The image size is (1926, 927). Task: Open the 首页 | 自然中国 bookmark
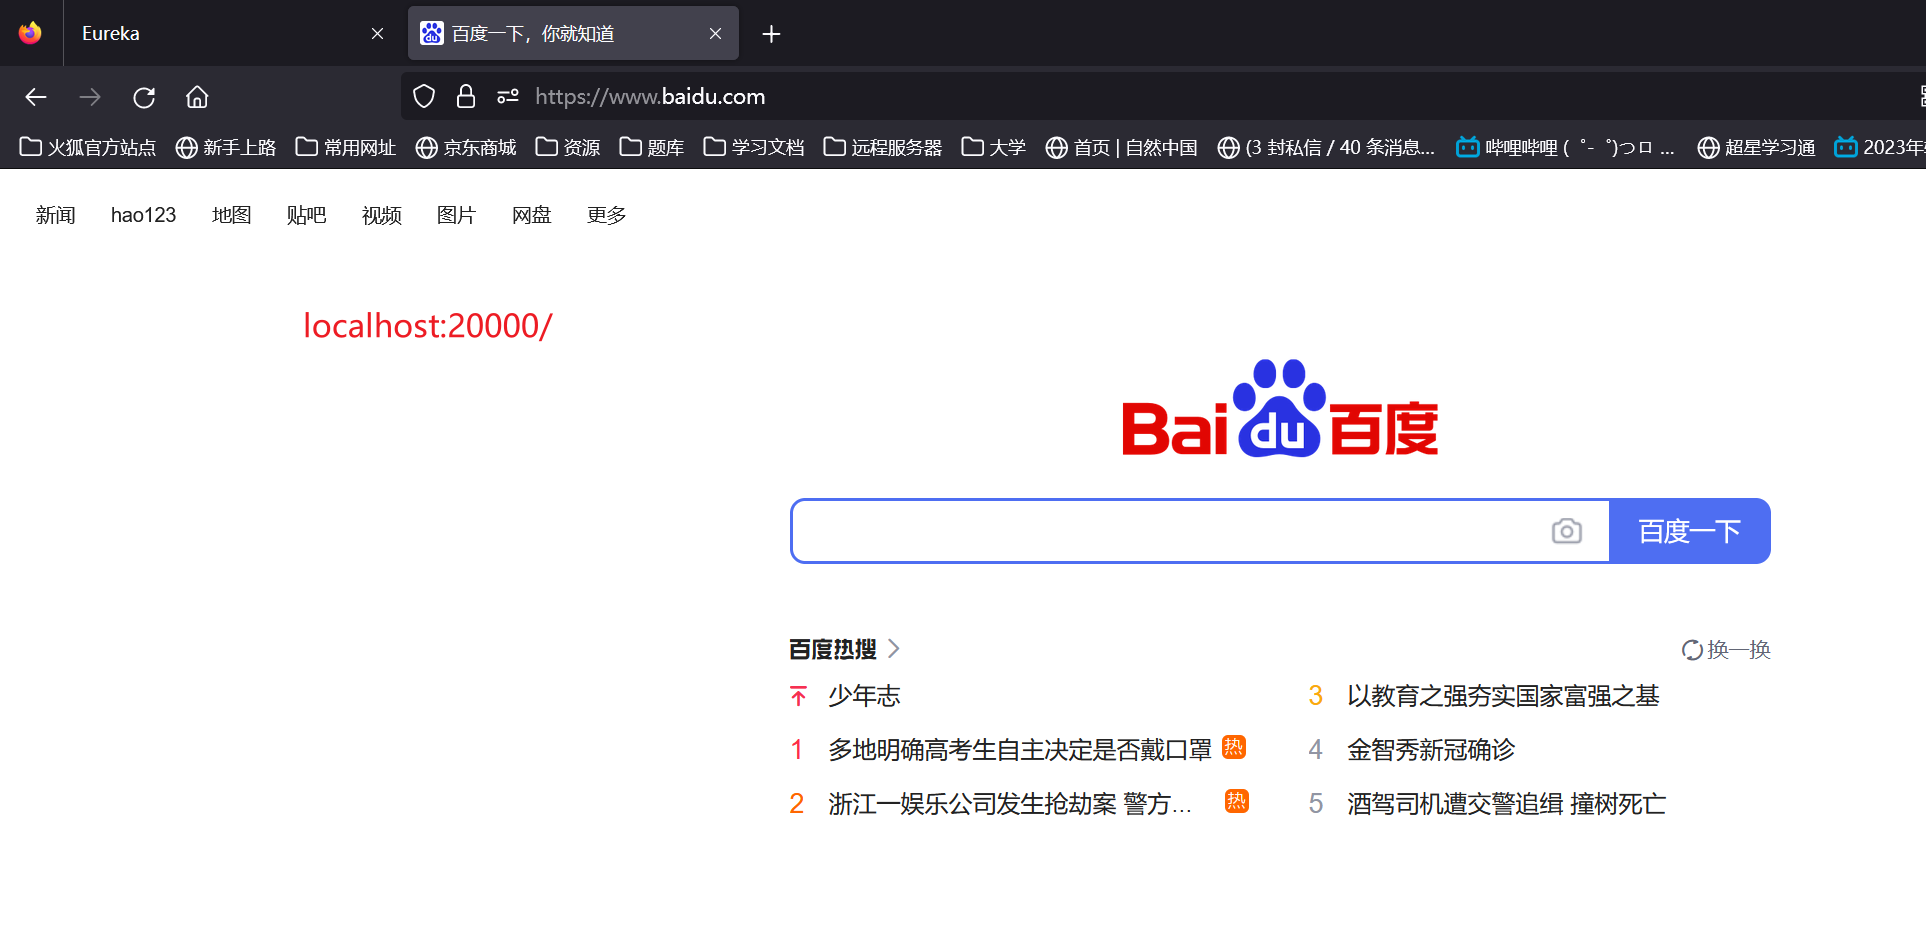pyautogui.click(x=1122, y=147)
